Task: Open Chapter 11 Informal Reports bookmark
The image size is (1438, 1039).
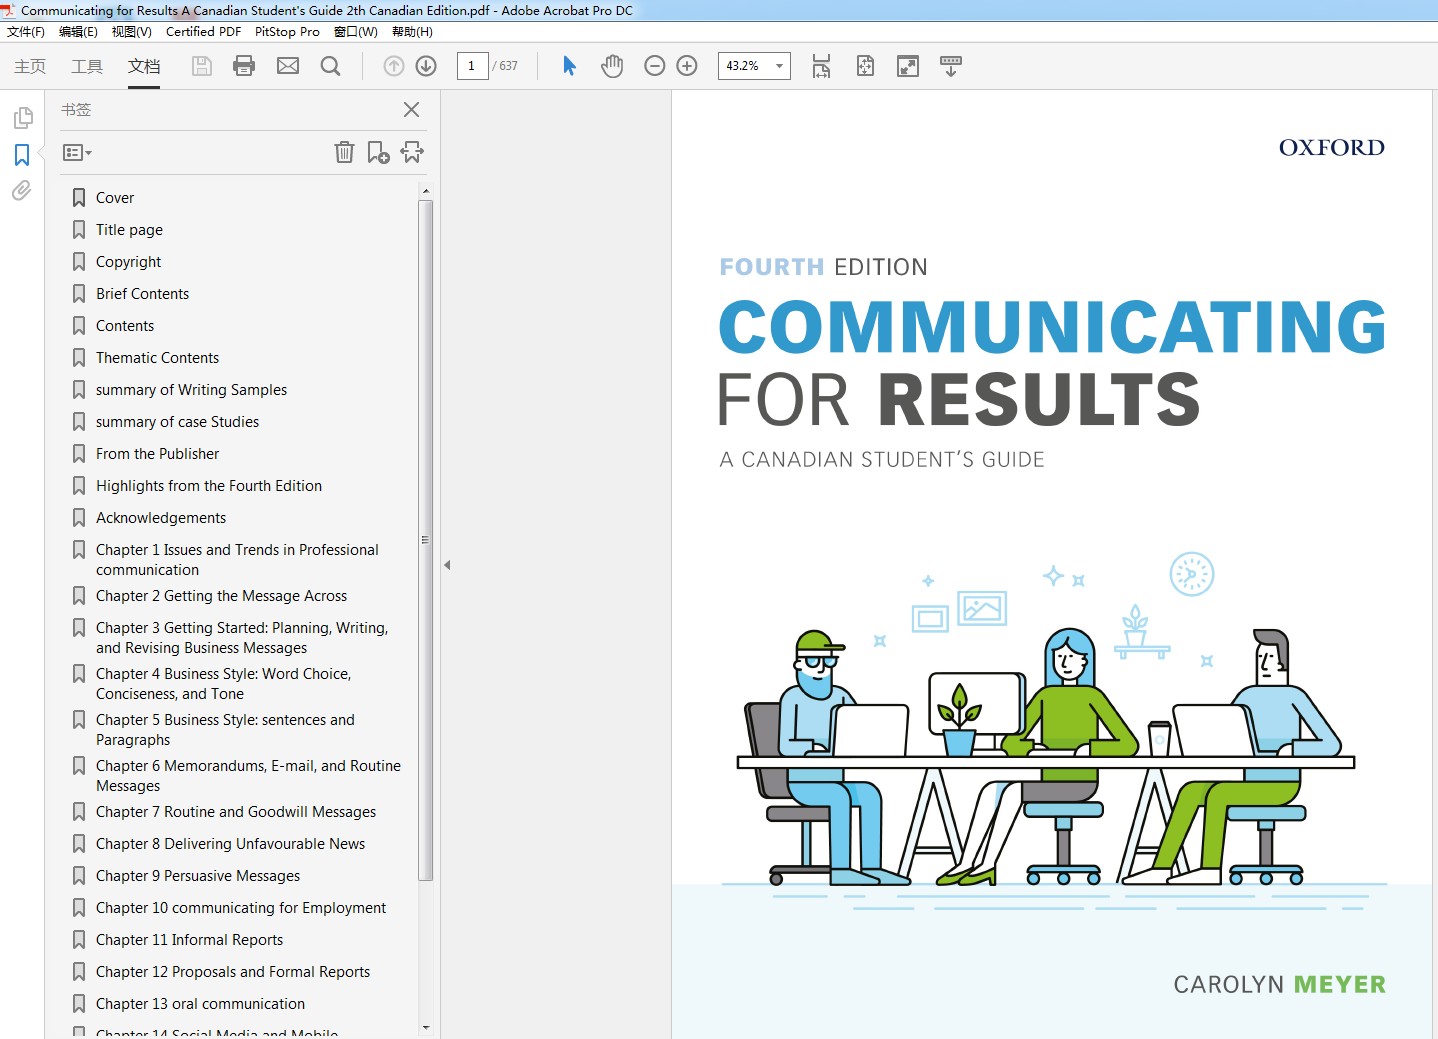Action: point(189,940)
